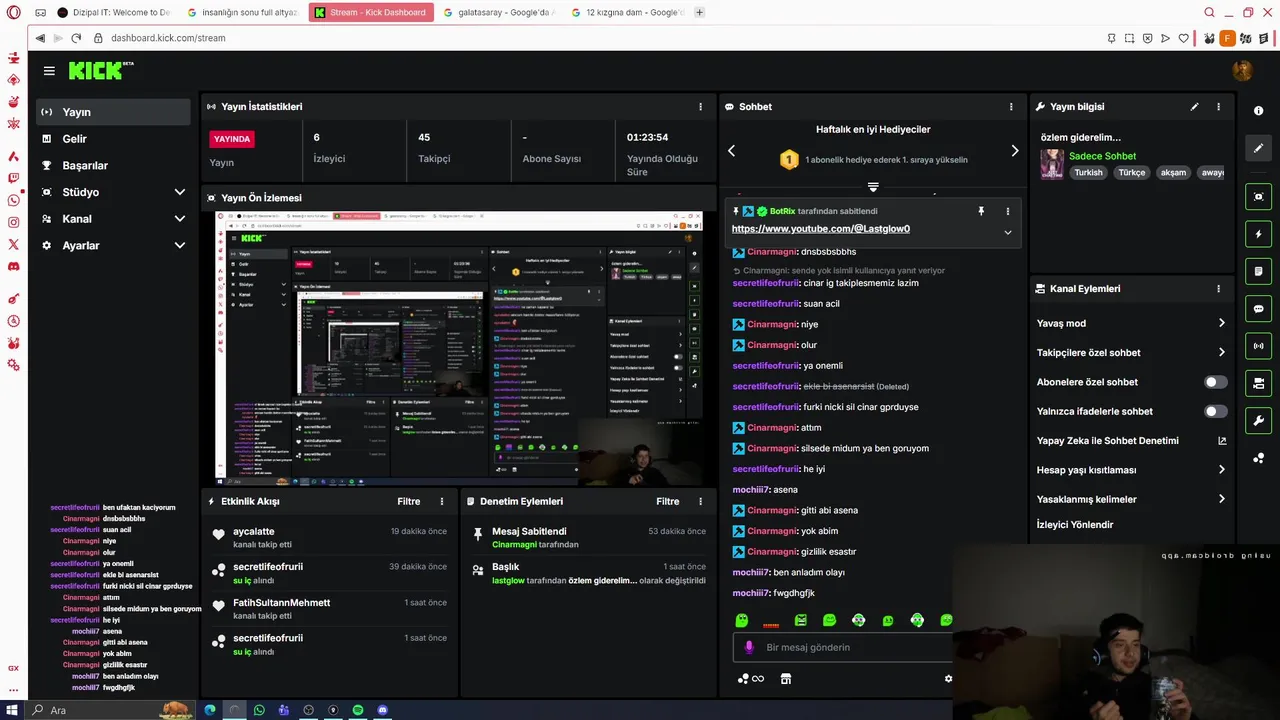Open Etkinlik Akışı options menu
This screenshot has height=720, width=1280.
442,502
